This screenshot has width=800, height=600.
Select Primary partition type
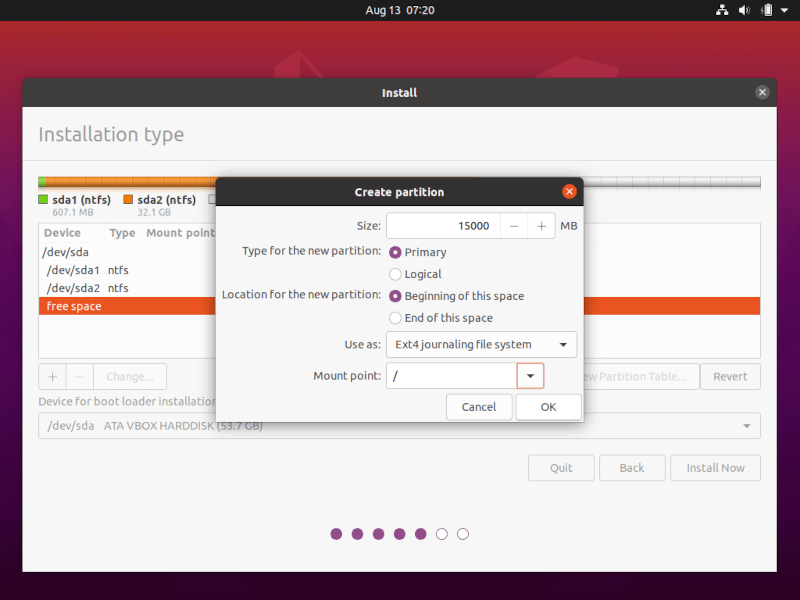point(396,252)
